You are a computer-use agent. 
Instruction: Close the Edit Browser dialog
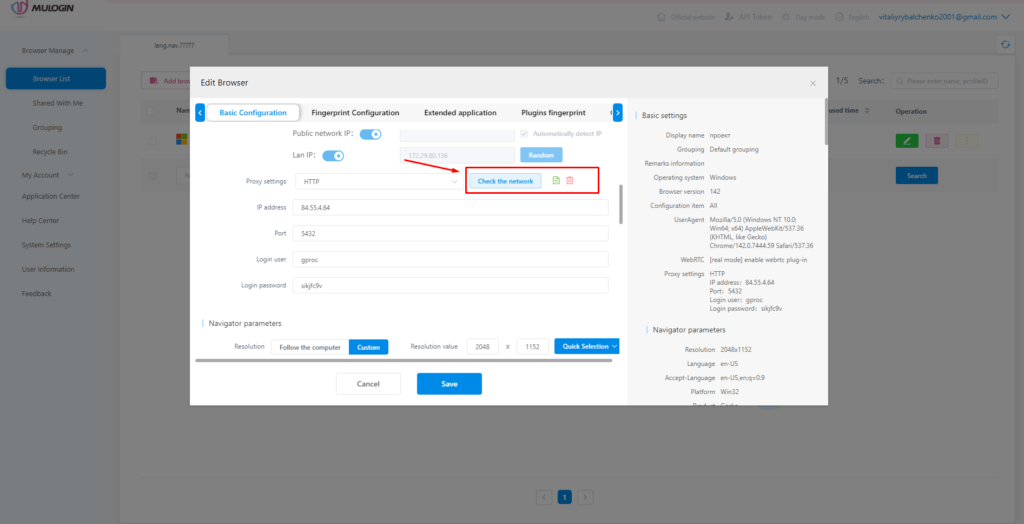tap(812, 83)
